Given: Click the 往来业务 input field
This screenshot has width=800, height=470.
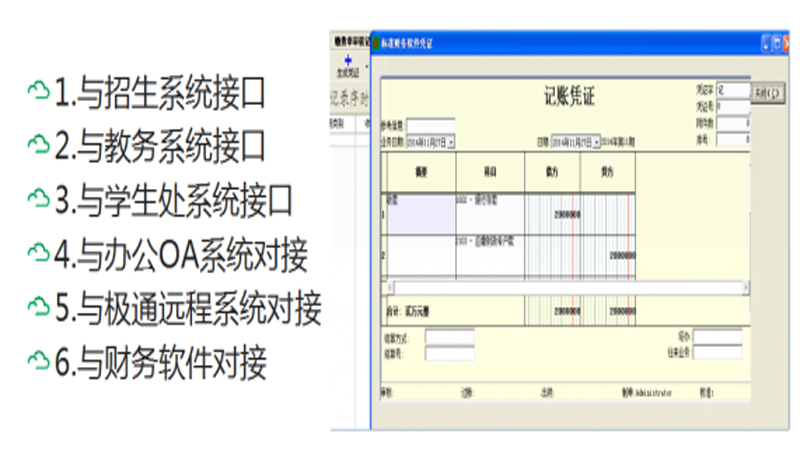Looking at the screenshot, I should (x=718, y=352).
